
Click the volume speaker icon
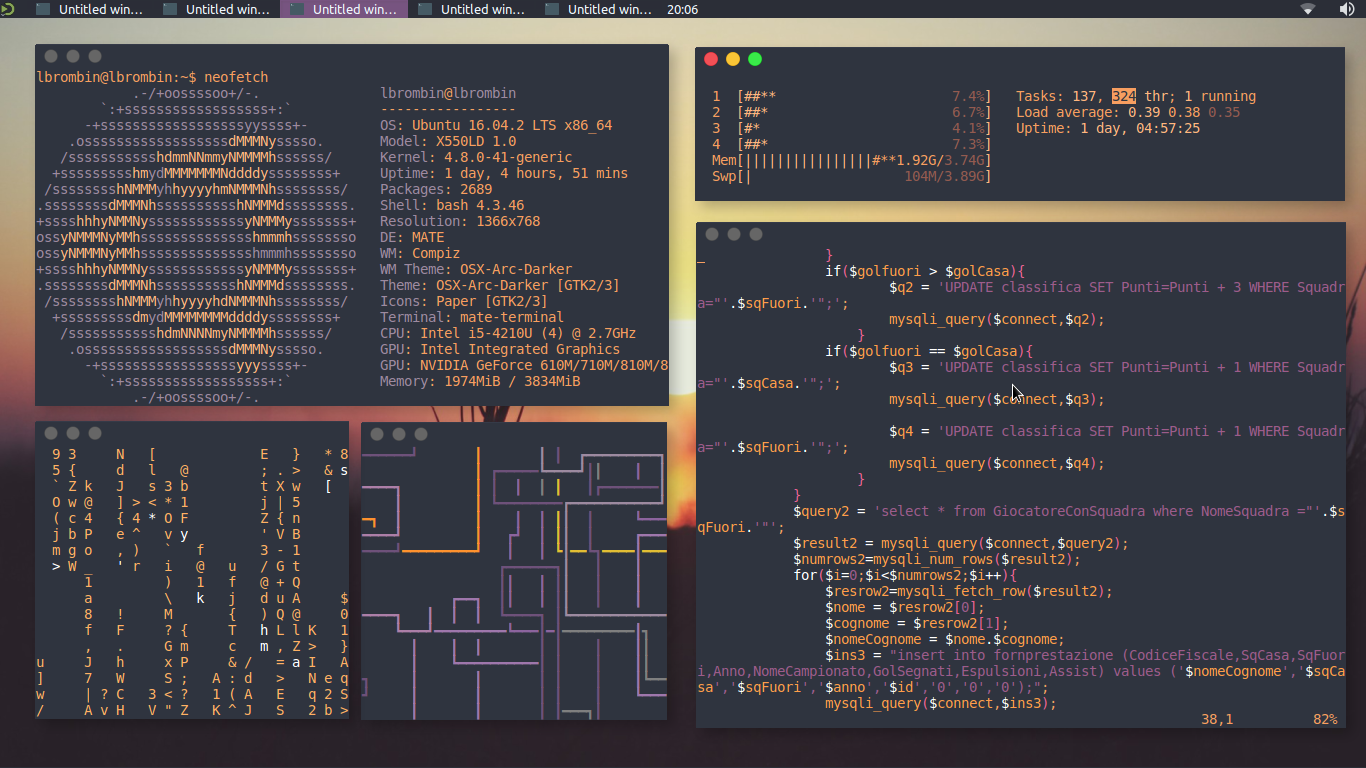pos(1346,9)
